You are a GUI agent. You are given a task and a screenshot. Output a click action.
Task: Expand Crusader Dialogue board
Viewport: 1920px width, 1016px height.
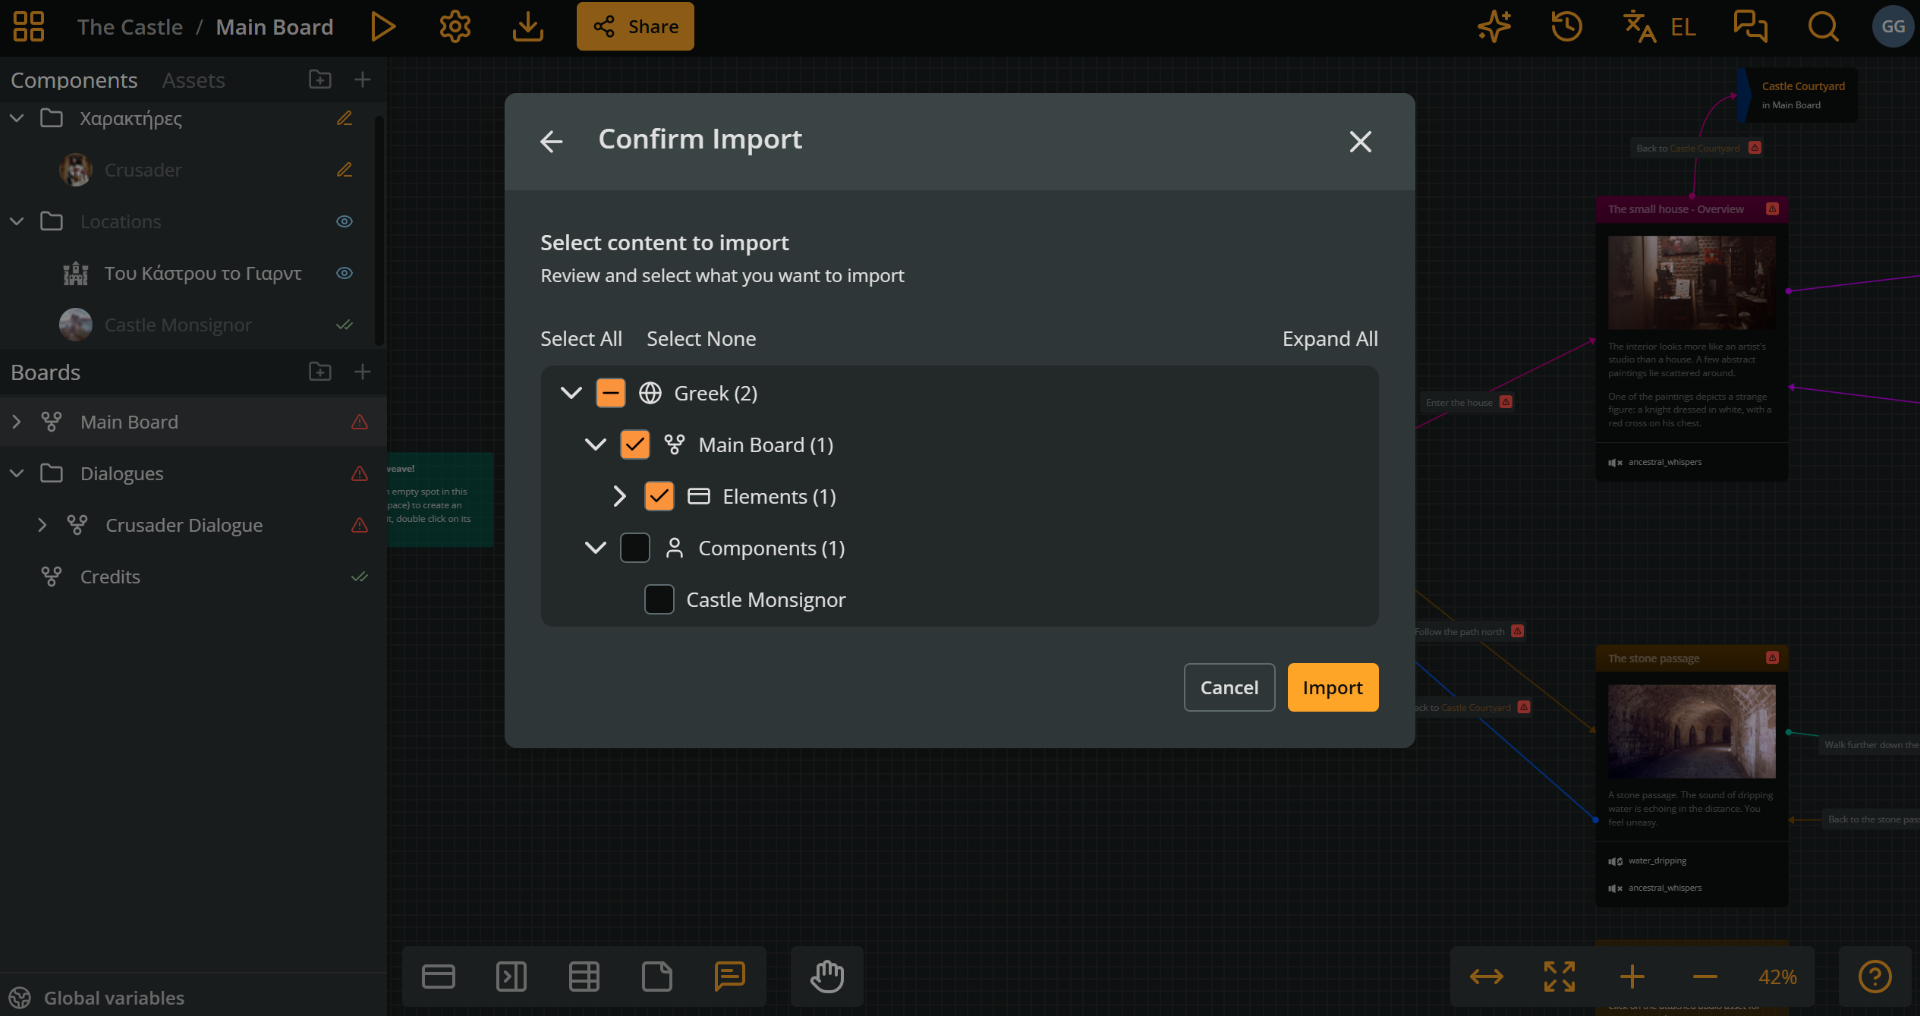[42, 525]
